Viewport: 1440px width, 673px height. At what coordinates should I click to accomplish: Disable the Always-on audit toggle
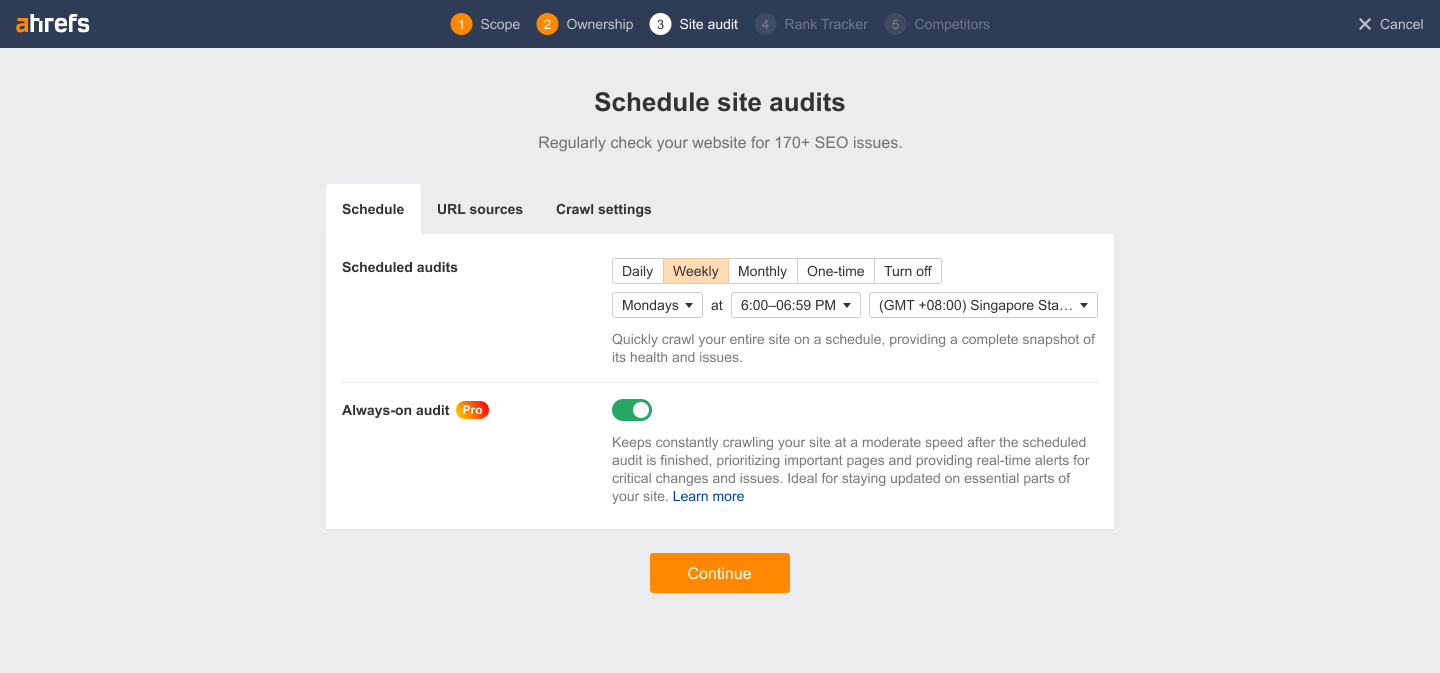[x=630, y=409]
